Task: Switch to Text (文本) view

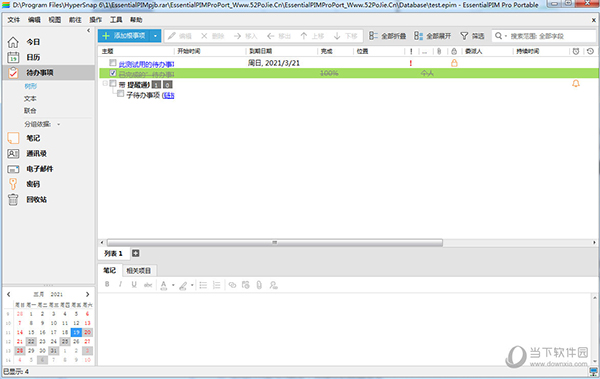Action: [x=30, y=98]
